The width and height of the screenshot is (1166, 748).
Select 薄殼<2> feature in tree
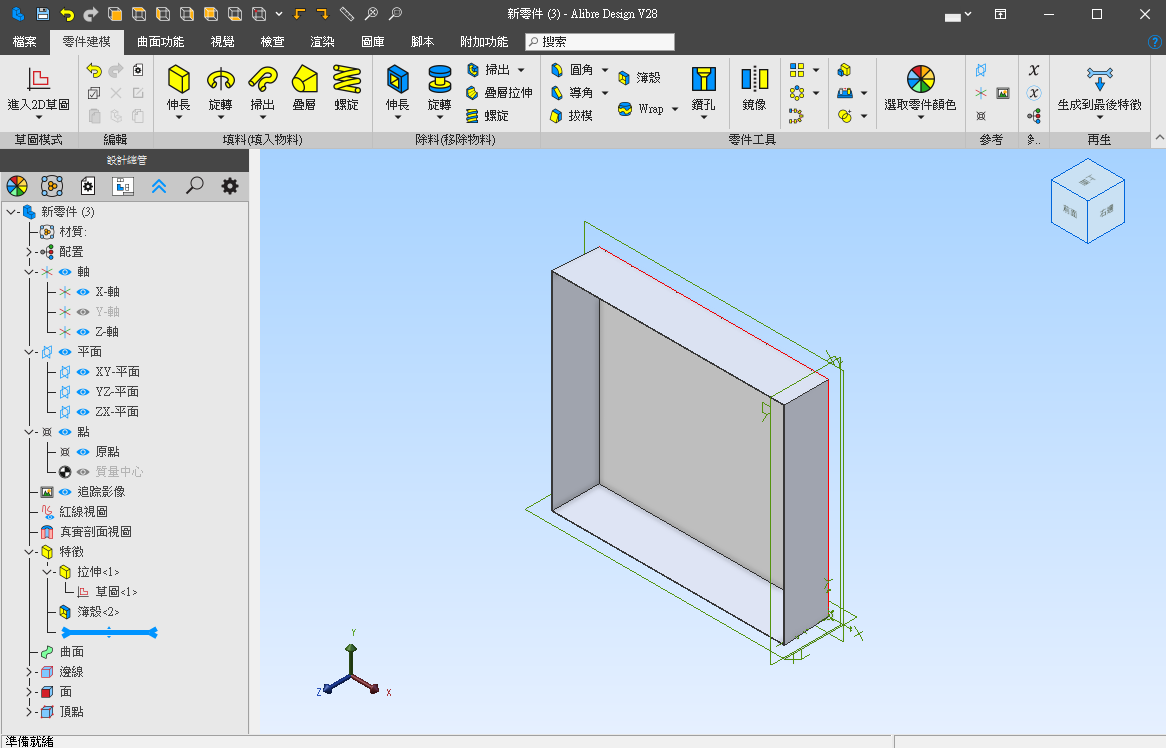[98, 612]
